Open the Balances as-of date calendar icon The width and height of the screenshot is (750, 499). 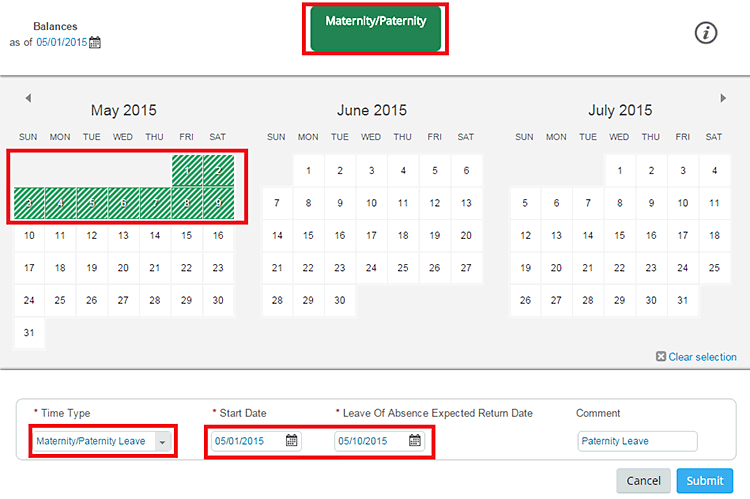(x=95, y=43)
